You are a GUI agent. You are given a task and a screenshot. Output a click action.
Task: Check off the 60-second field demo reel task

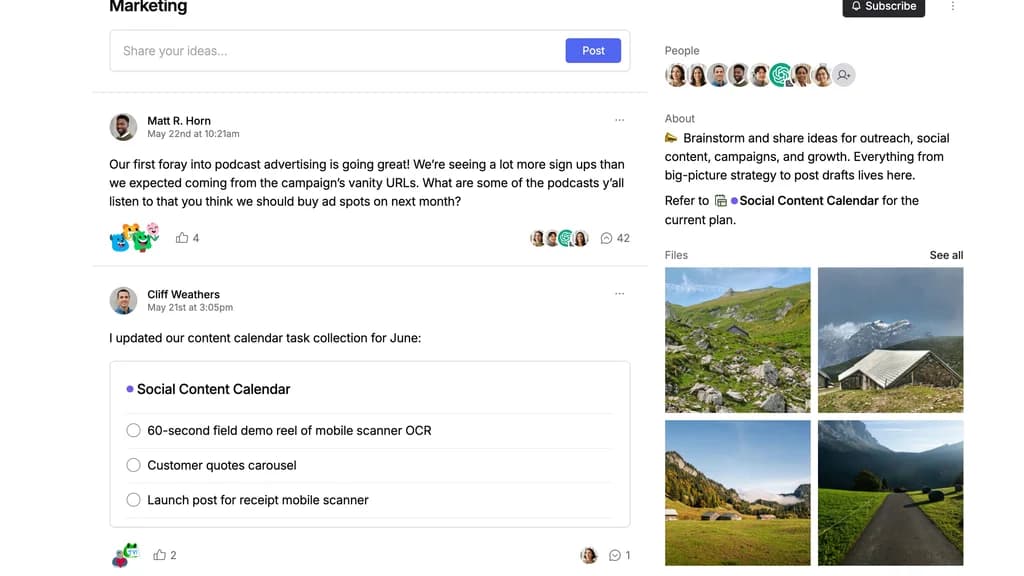pos(133,431)
